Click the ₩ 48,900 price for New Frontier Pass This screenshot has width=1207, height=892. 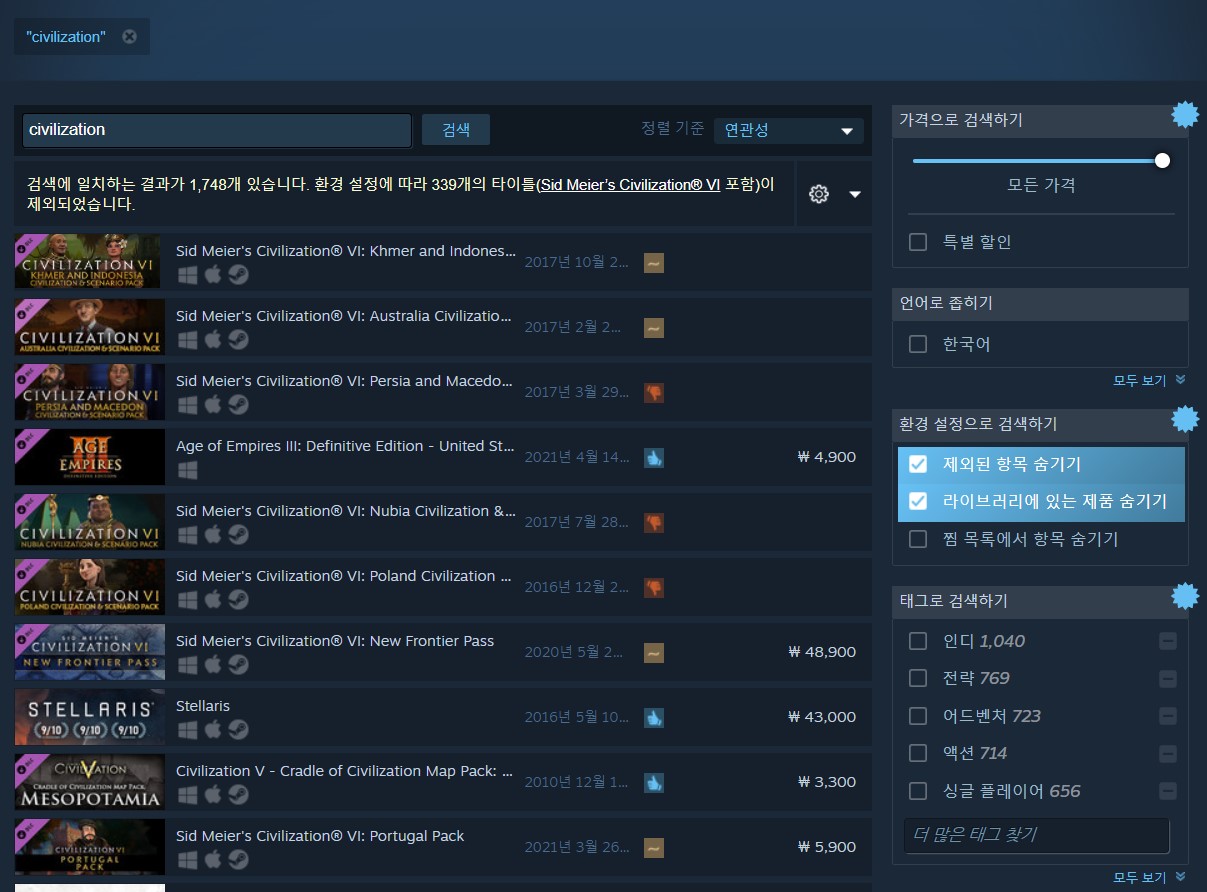[x=822, y=652]
